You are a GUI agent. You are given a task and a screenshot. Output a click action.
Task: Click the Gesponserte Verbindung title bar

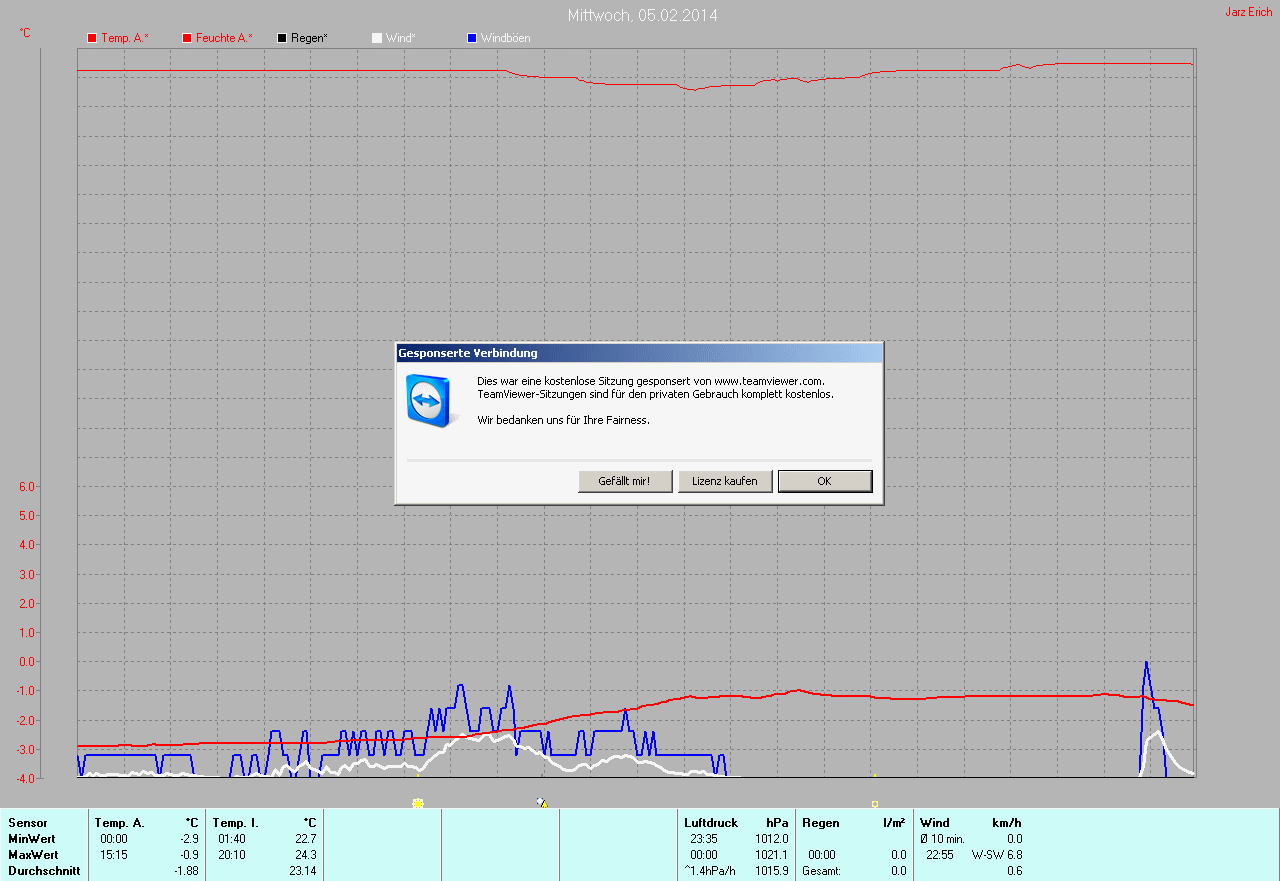point(639,353)
